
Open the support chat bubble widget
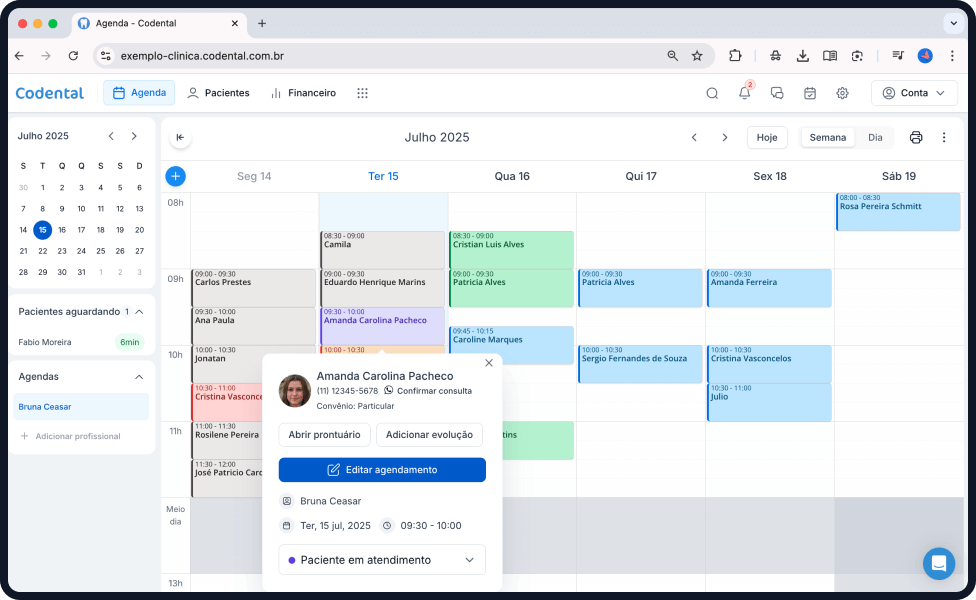[939, 564]
